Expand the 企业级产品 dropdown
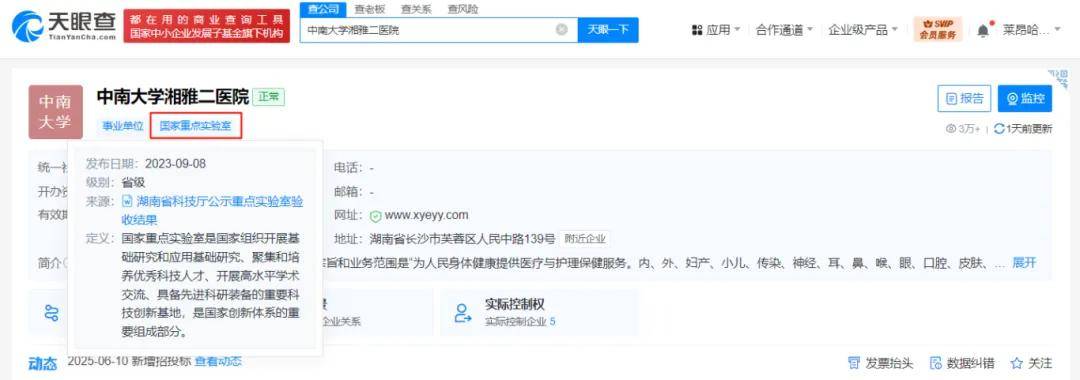Screen dimensions: 1080x380 (x=863, y=30)
